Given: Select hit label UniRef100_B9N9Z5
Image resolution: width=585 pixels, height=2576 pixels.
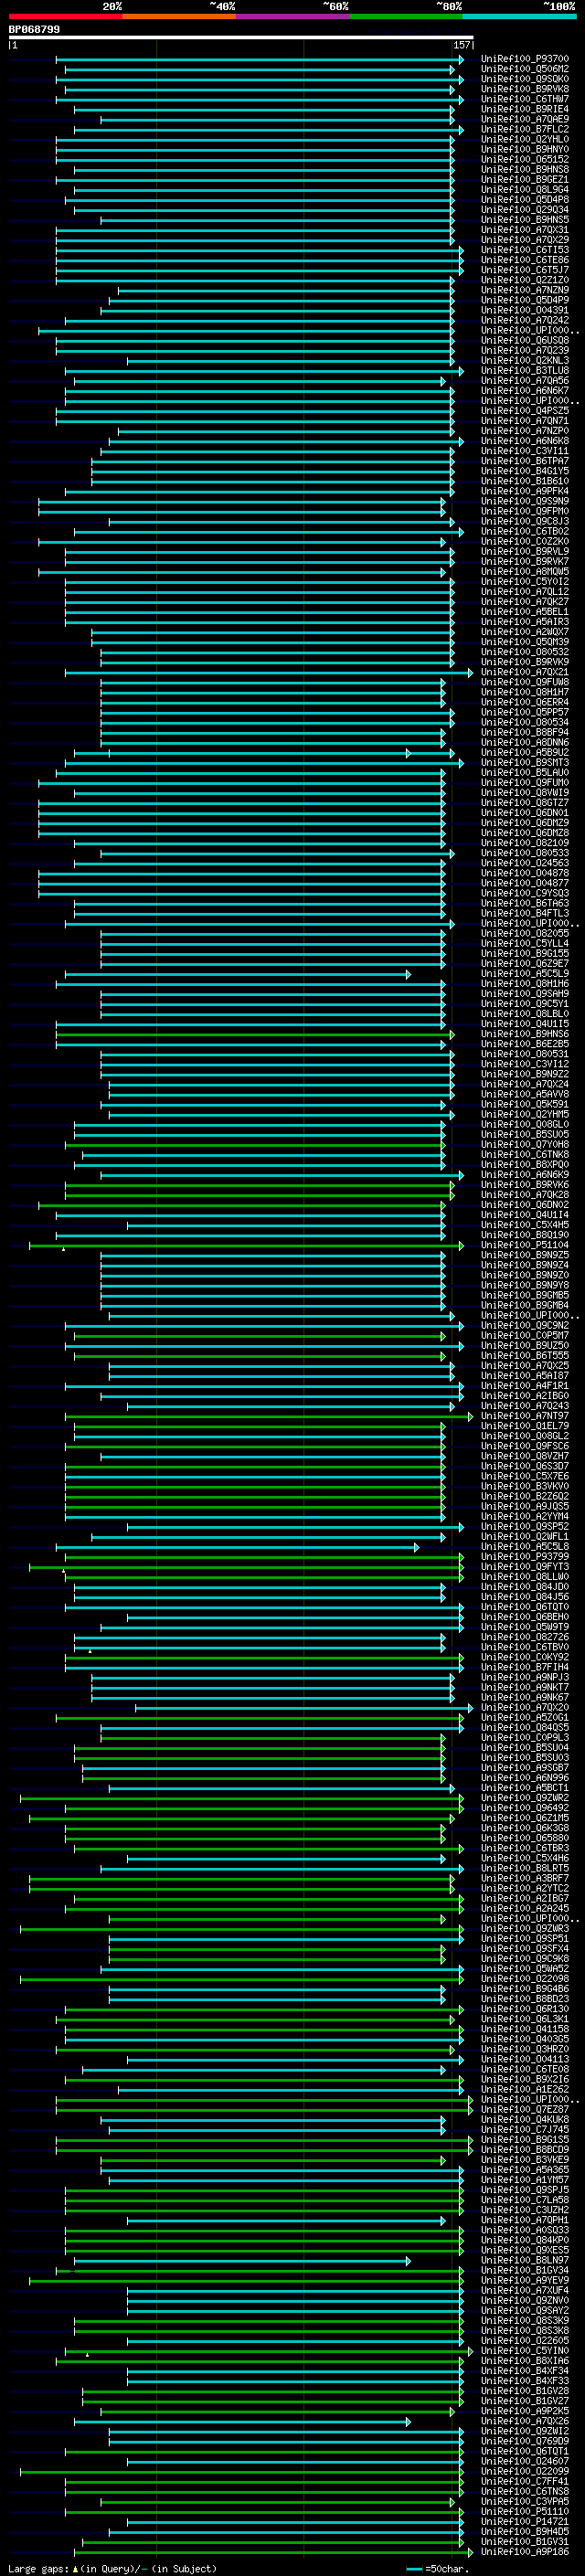Looking at the screenshot, I should coord(524,1255).
